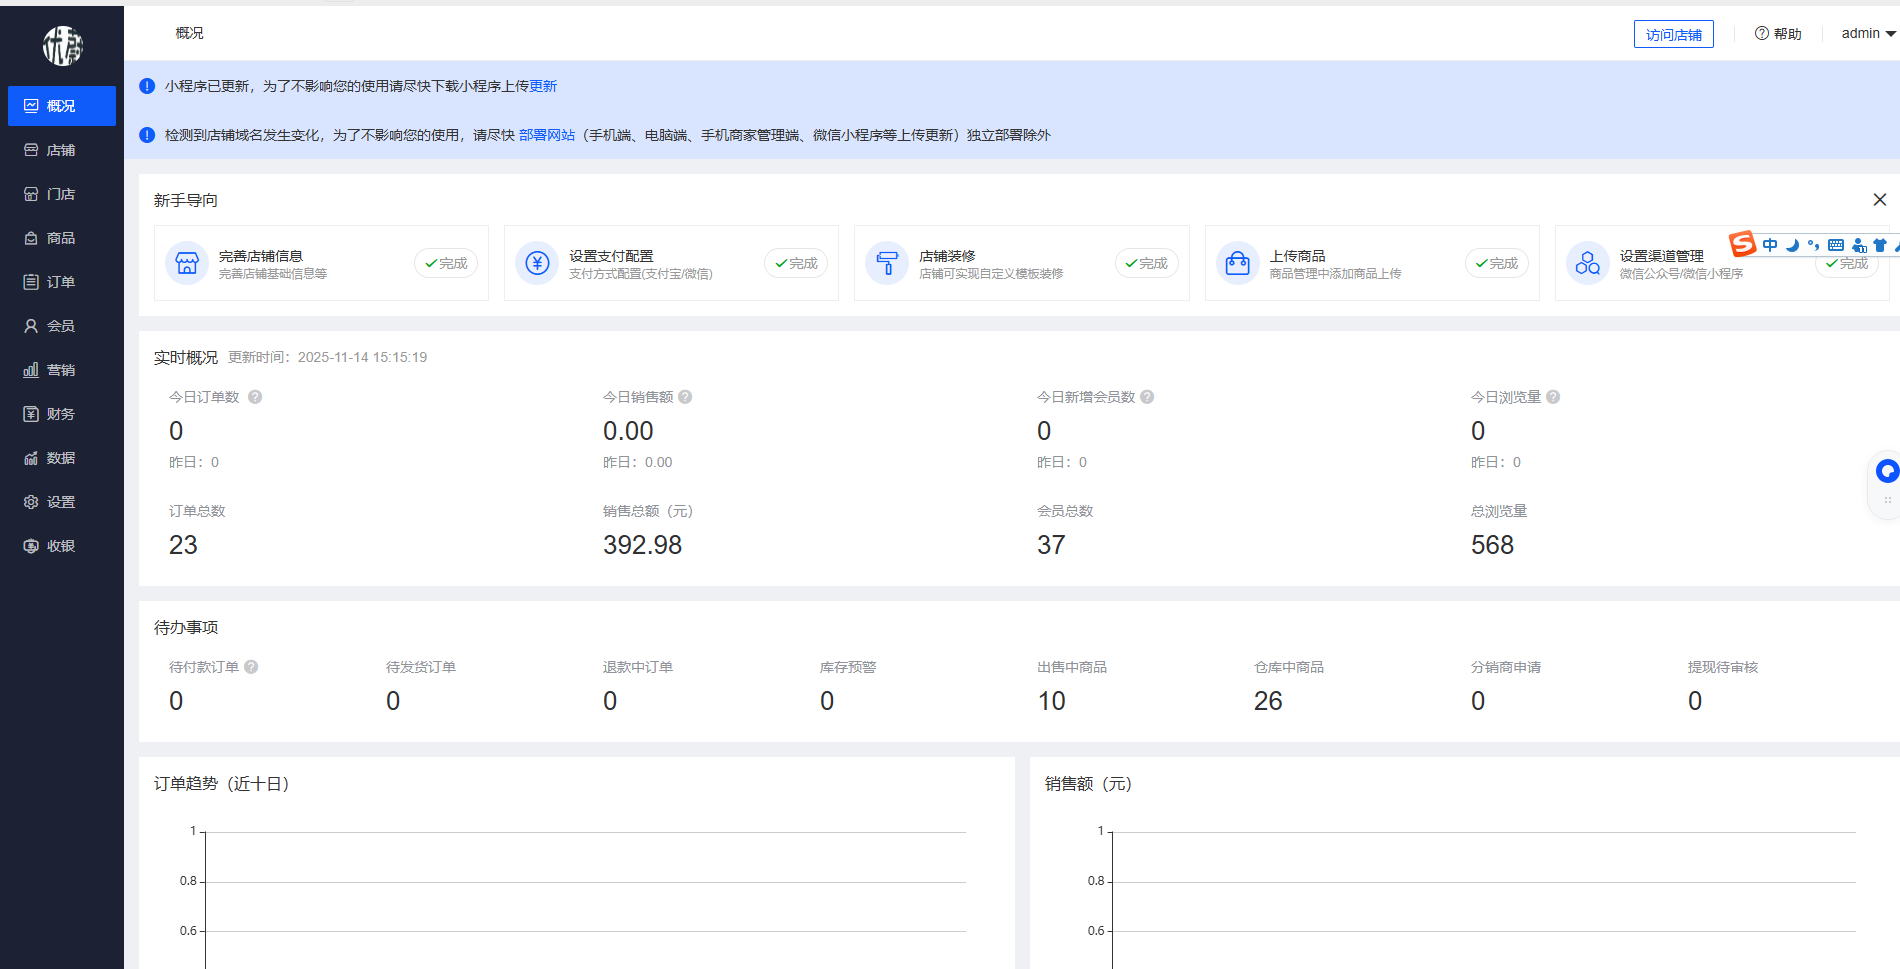1900x969 pixels.
Task: Click the 出售中商品 count of 10
Action: [1051, 701]
